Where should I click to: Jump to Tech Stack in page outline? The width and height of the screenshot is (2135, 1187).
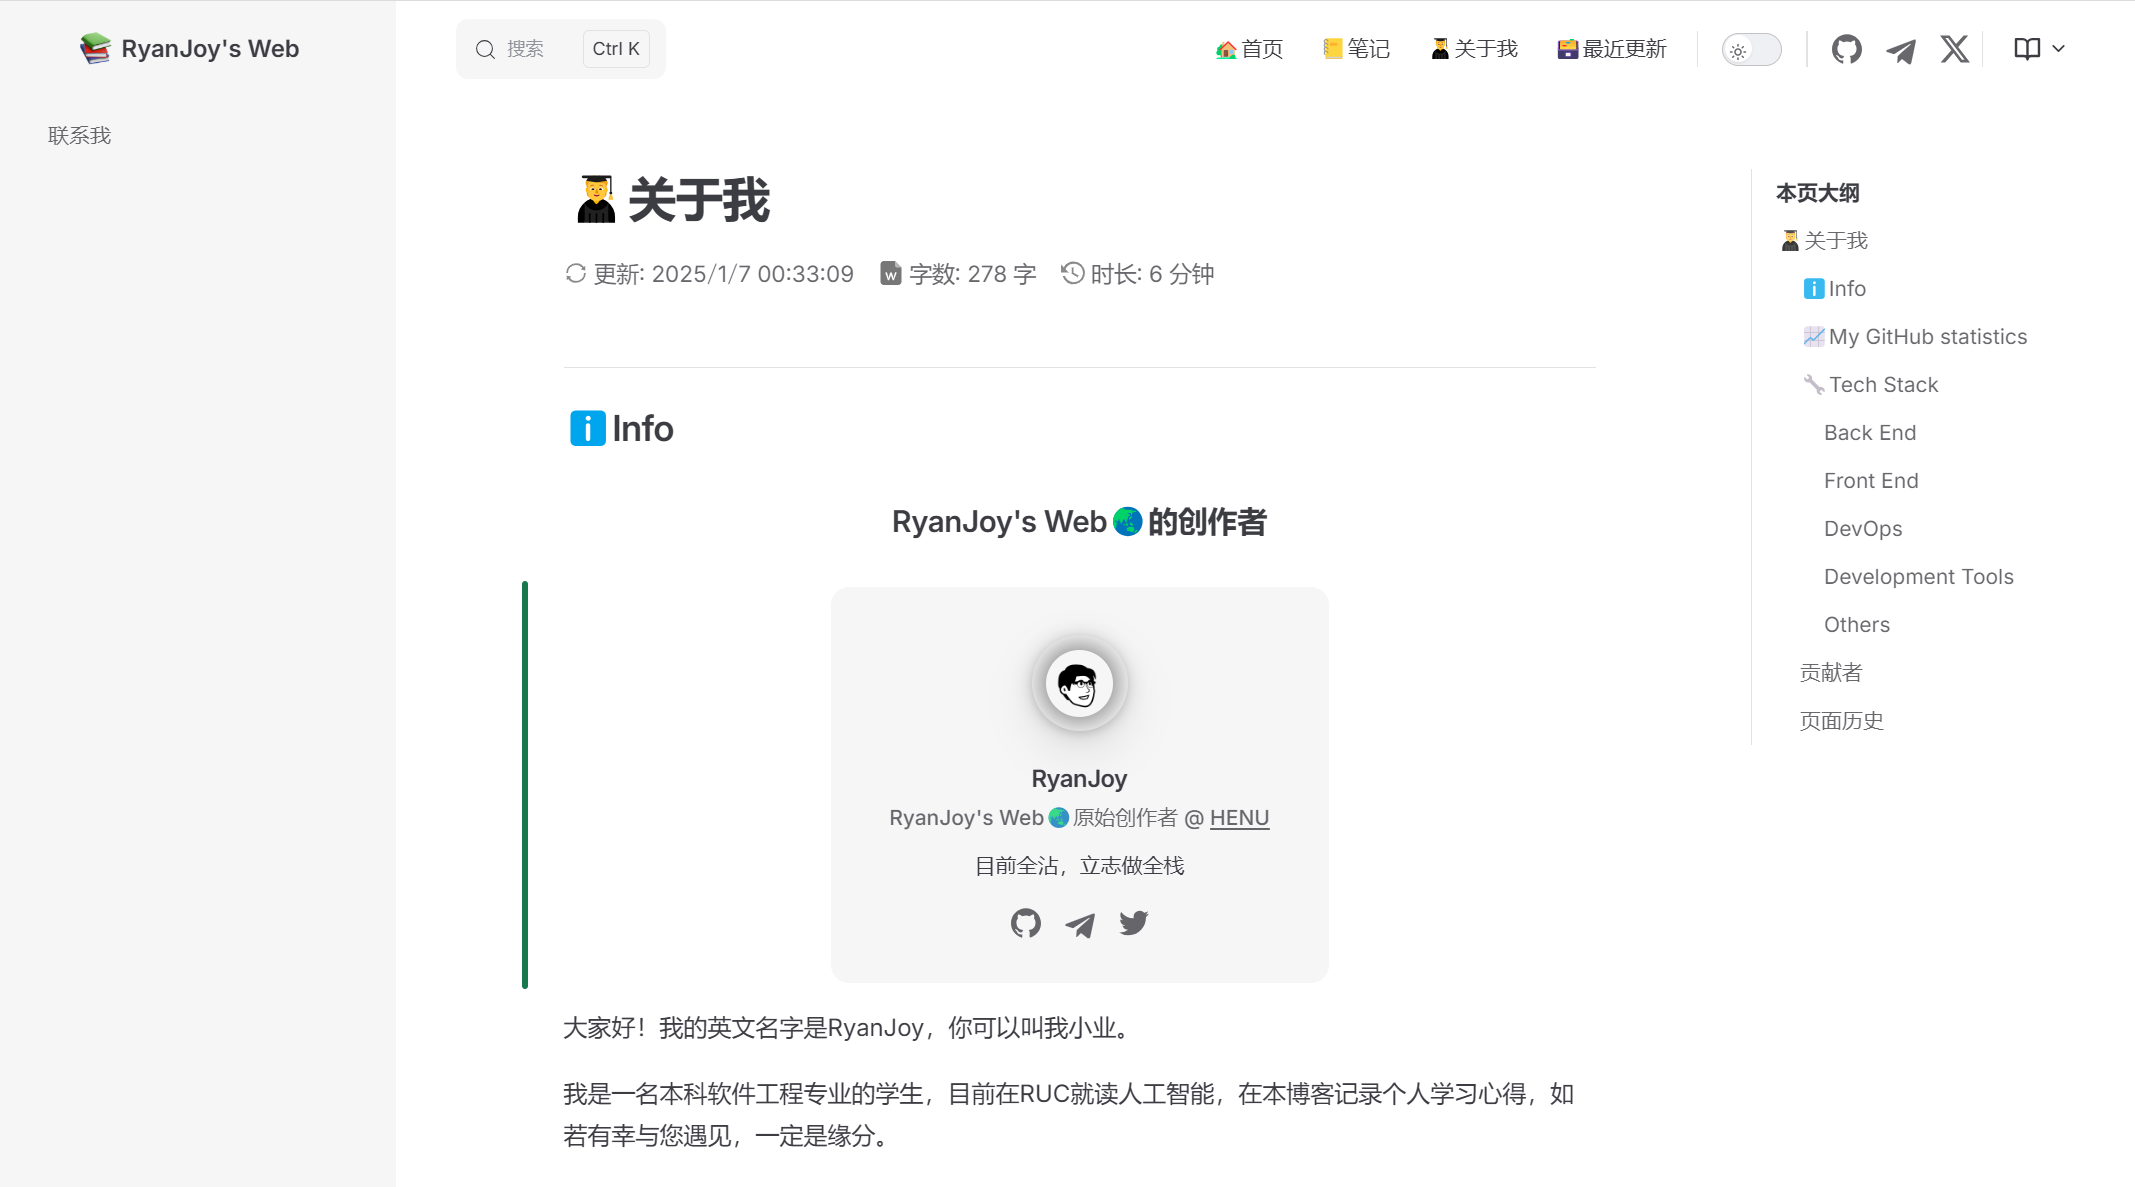(1883, 385)
